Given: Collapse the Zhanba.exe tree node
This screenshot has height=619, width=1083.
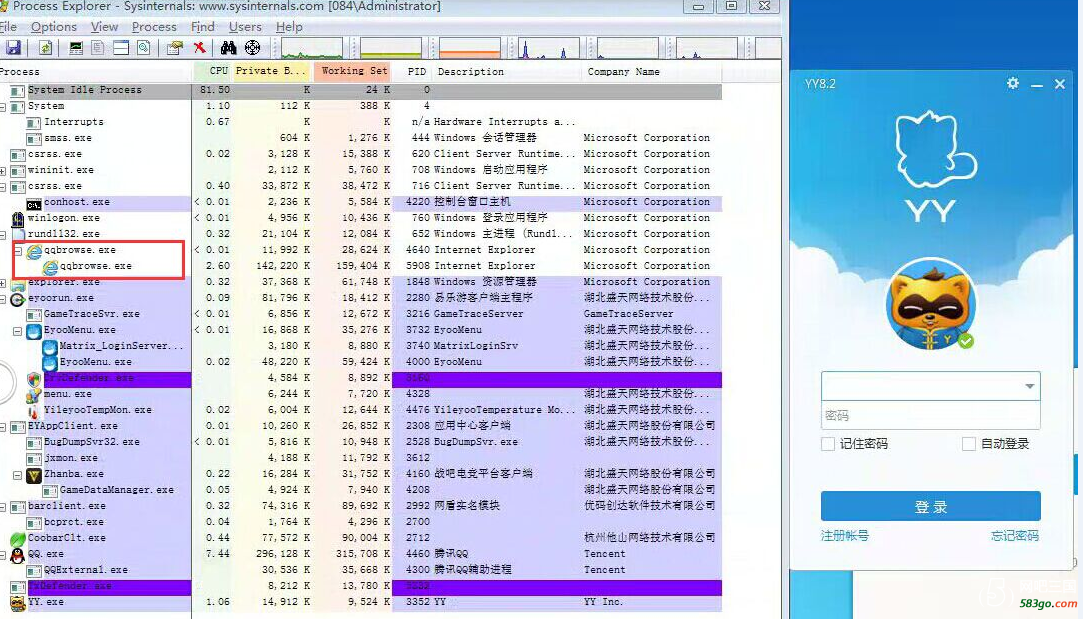Looking at the screenshot, I should click(19, 475).
